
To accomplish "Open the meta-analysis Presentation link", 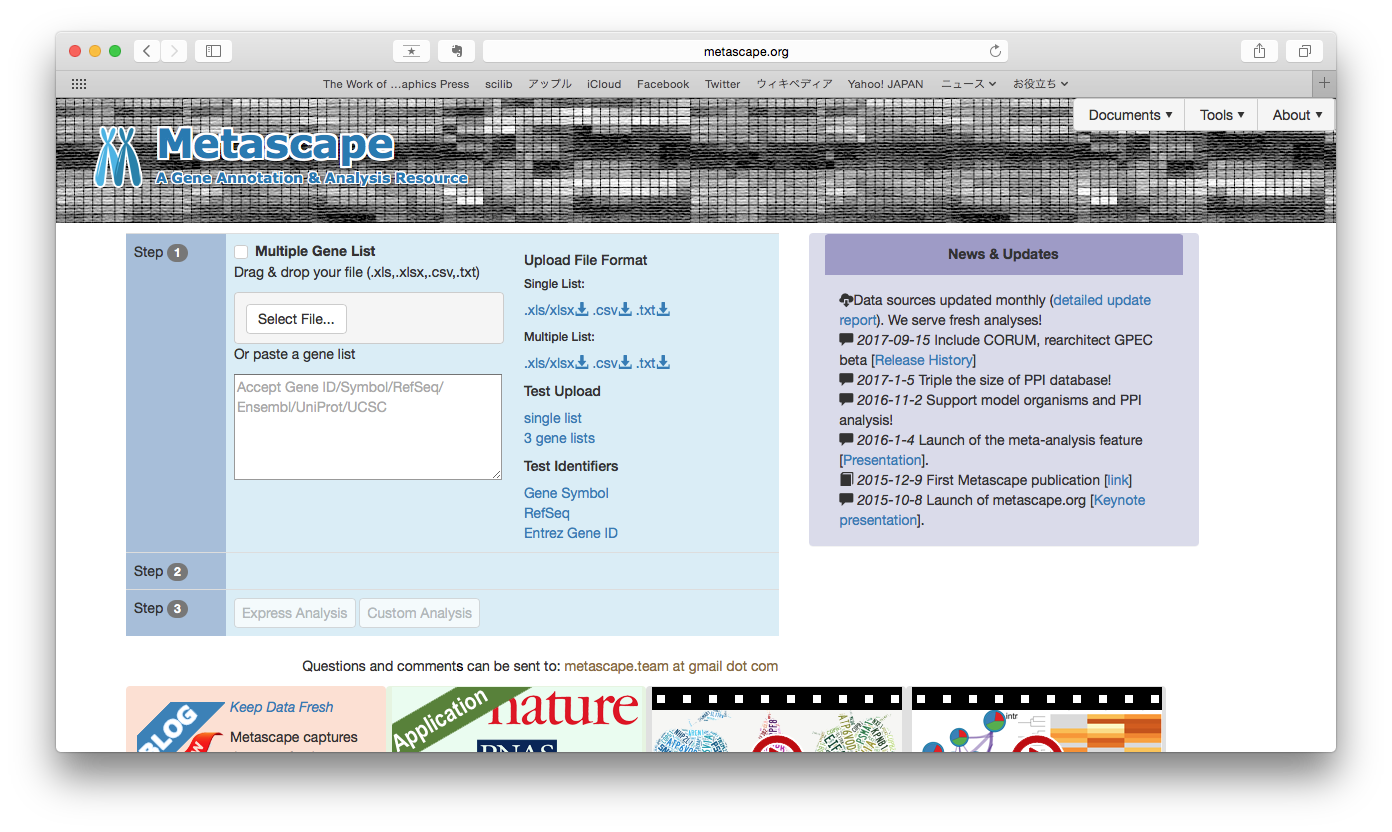I will (x=883, y=460).
